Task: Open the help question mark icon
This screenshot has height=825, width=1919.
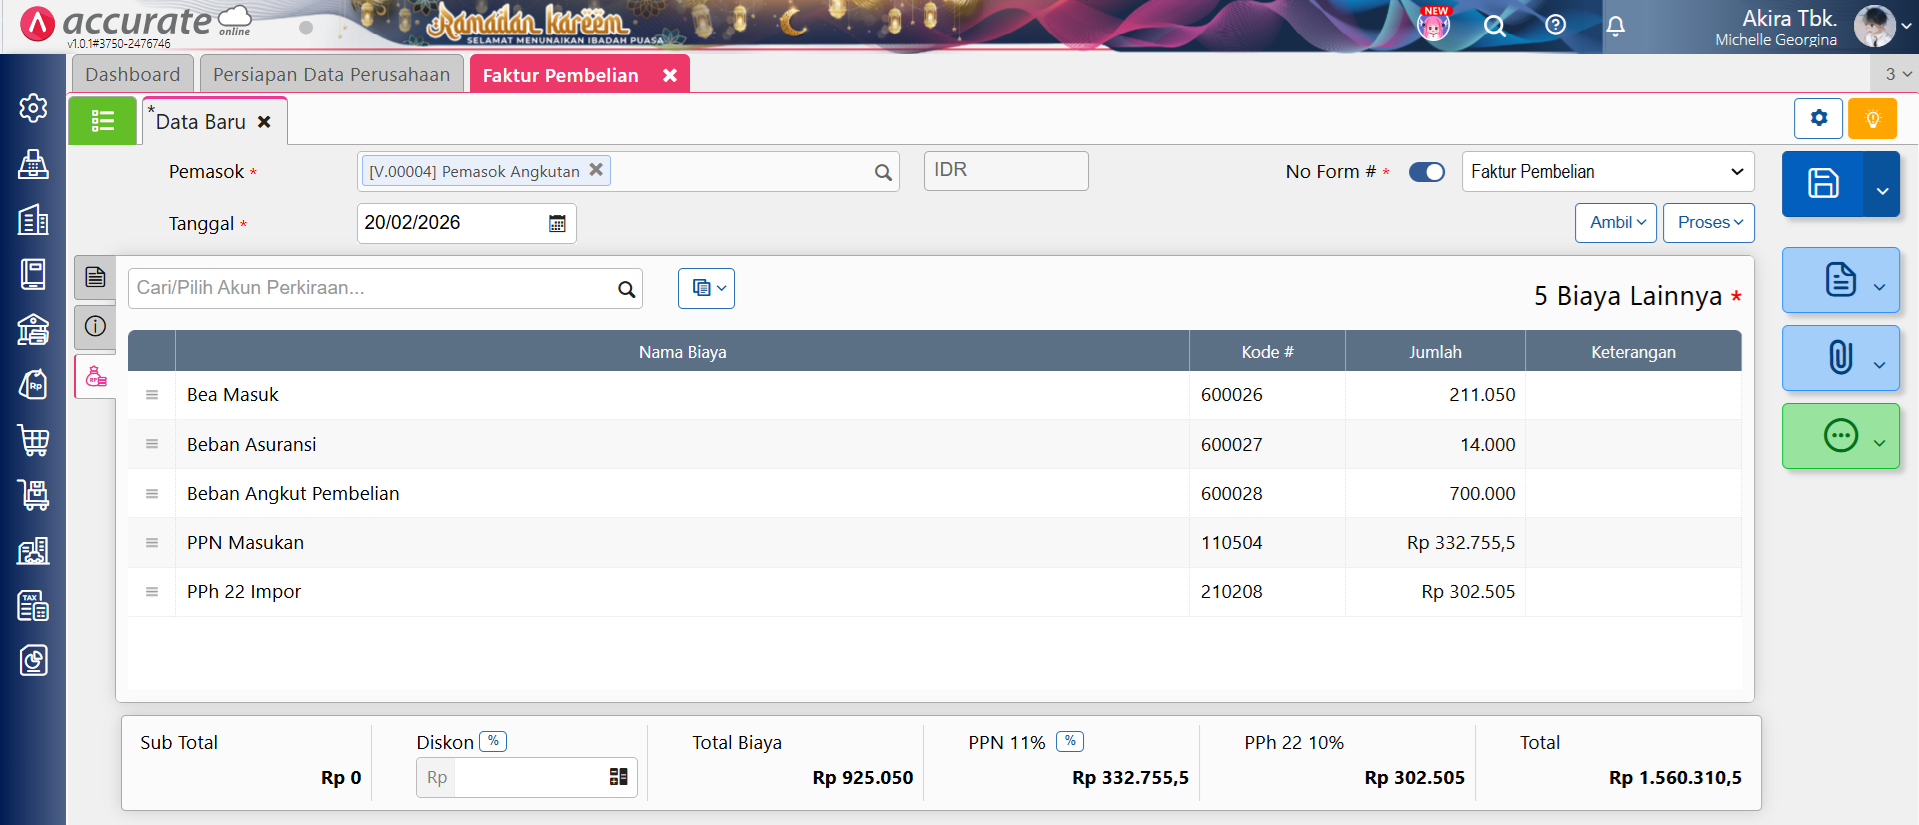Action: click(x=1555, y=26)
